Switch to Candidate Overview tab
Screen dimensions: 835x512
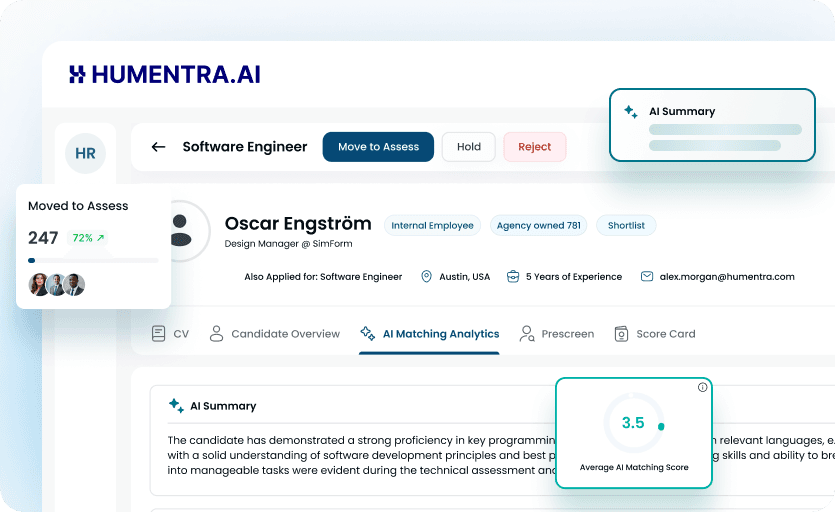pyautogui.click(x=275, y=334)
